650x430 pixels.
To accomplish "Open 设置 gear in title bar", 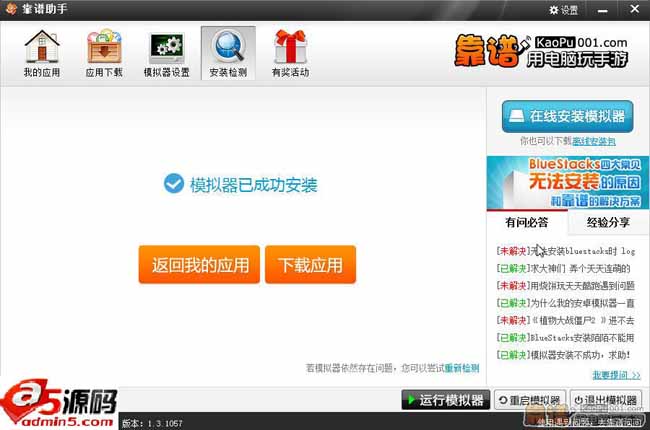I will pyautogui.click(x=563, y=10).
